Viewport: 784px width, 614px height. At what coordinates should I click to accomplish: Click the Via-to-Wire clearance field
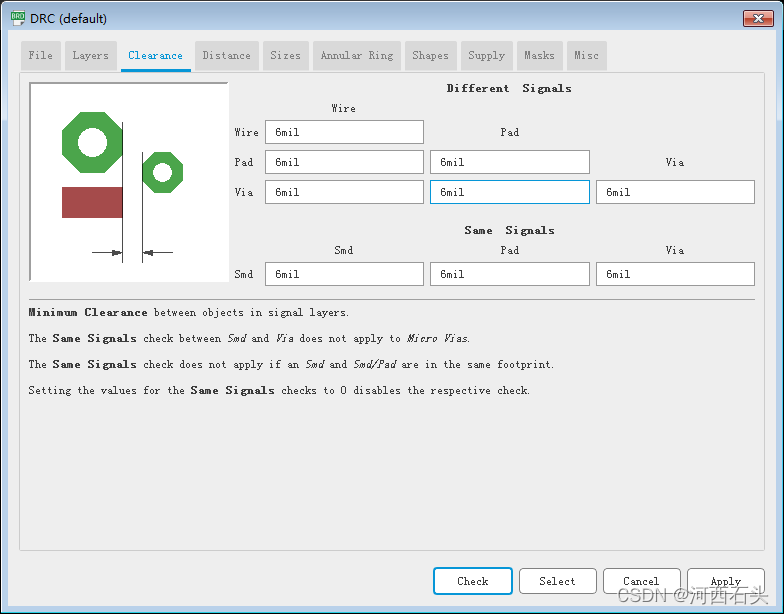344,192
